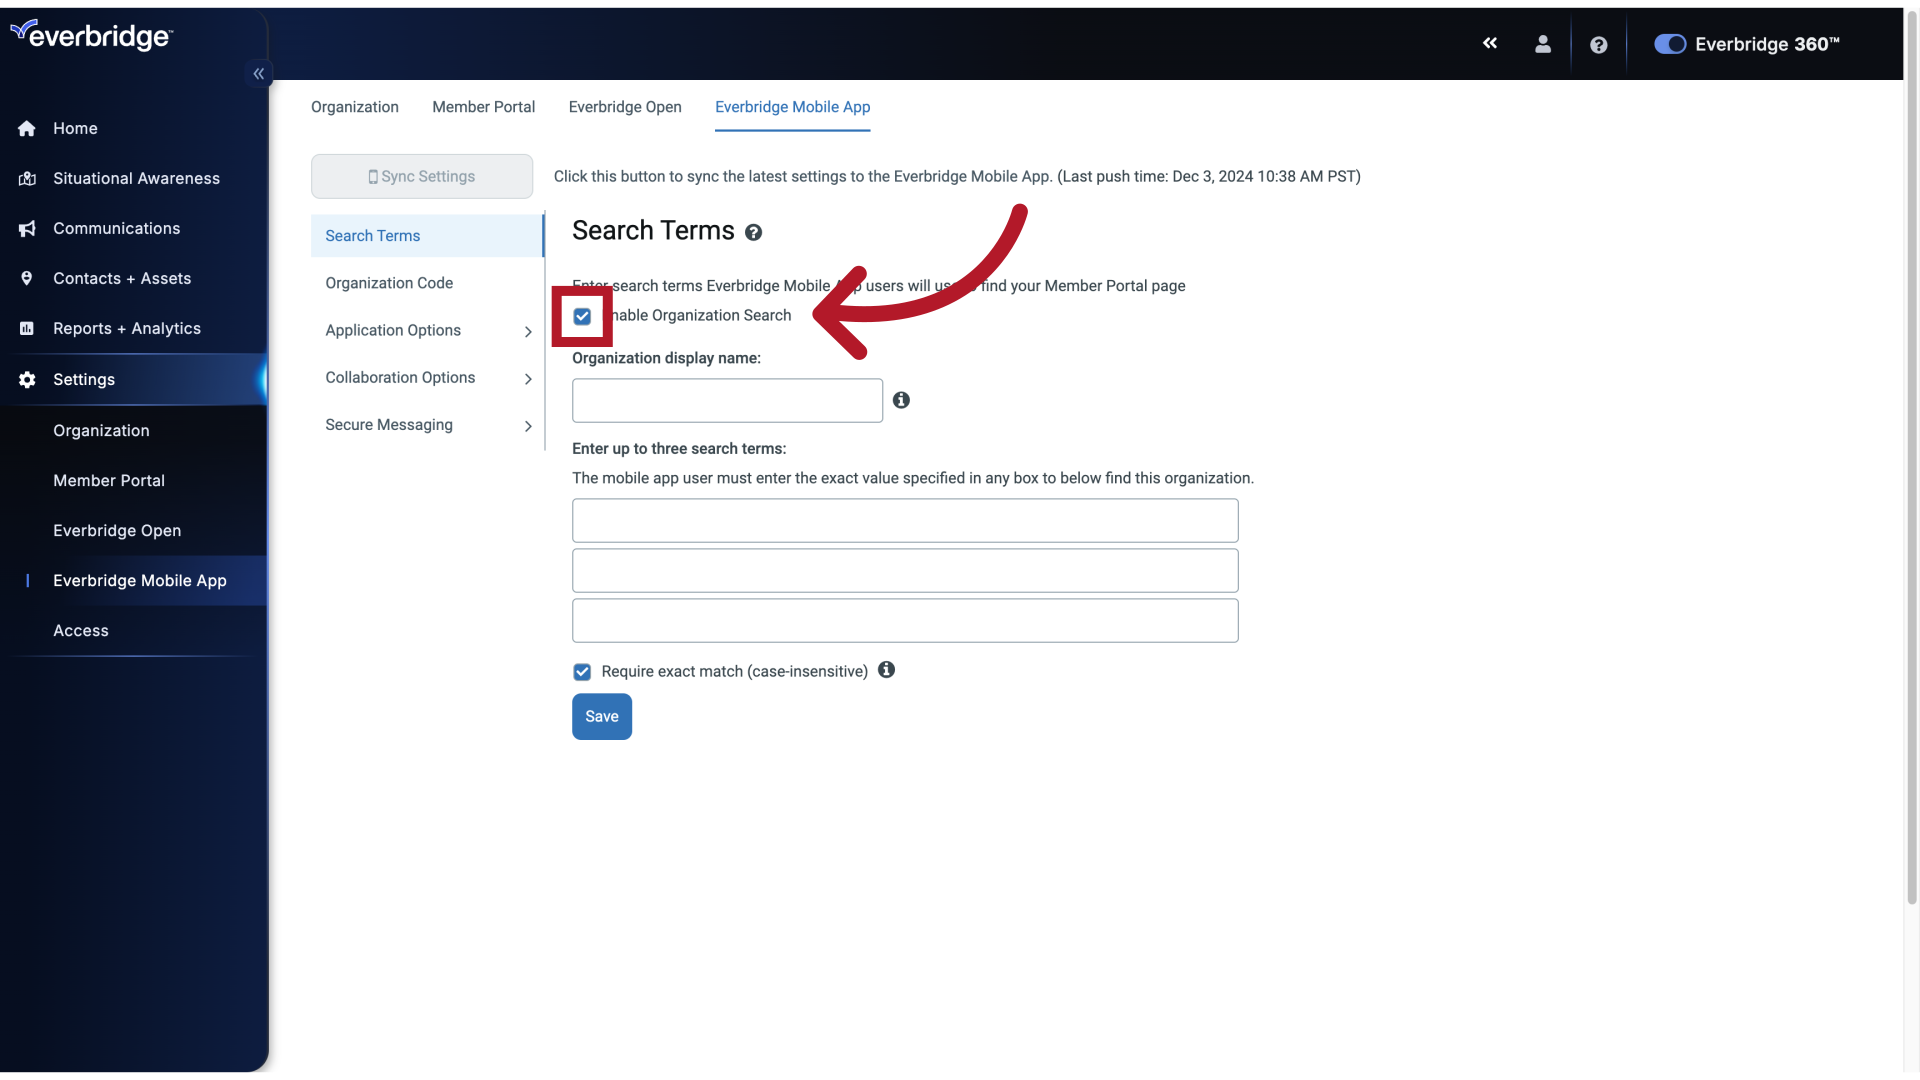Toggle Require exact match checkbox
Viewport: 1920px width, 1080px height.
pos(582,671)
